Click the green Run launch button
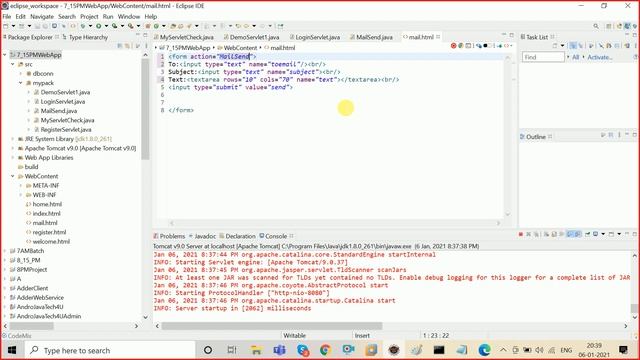This screenshot has width=640, height=360. (98, 26)
